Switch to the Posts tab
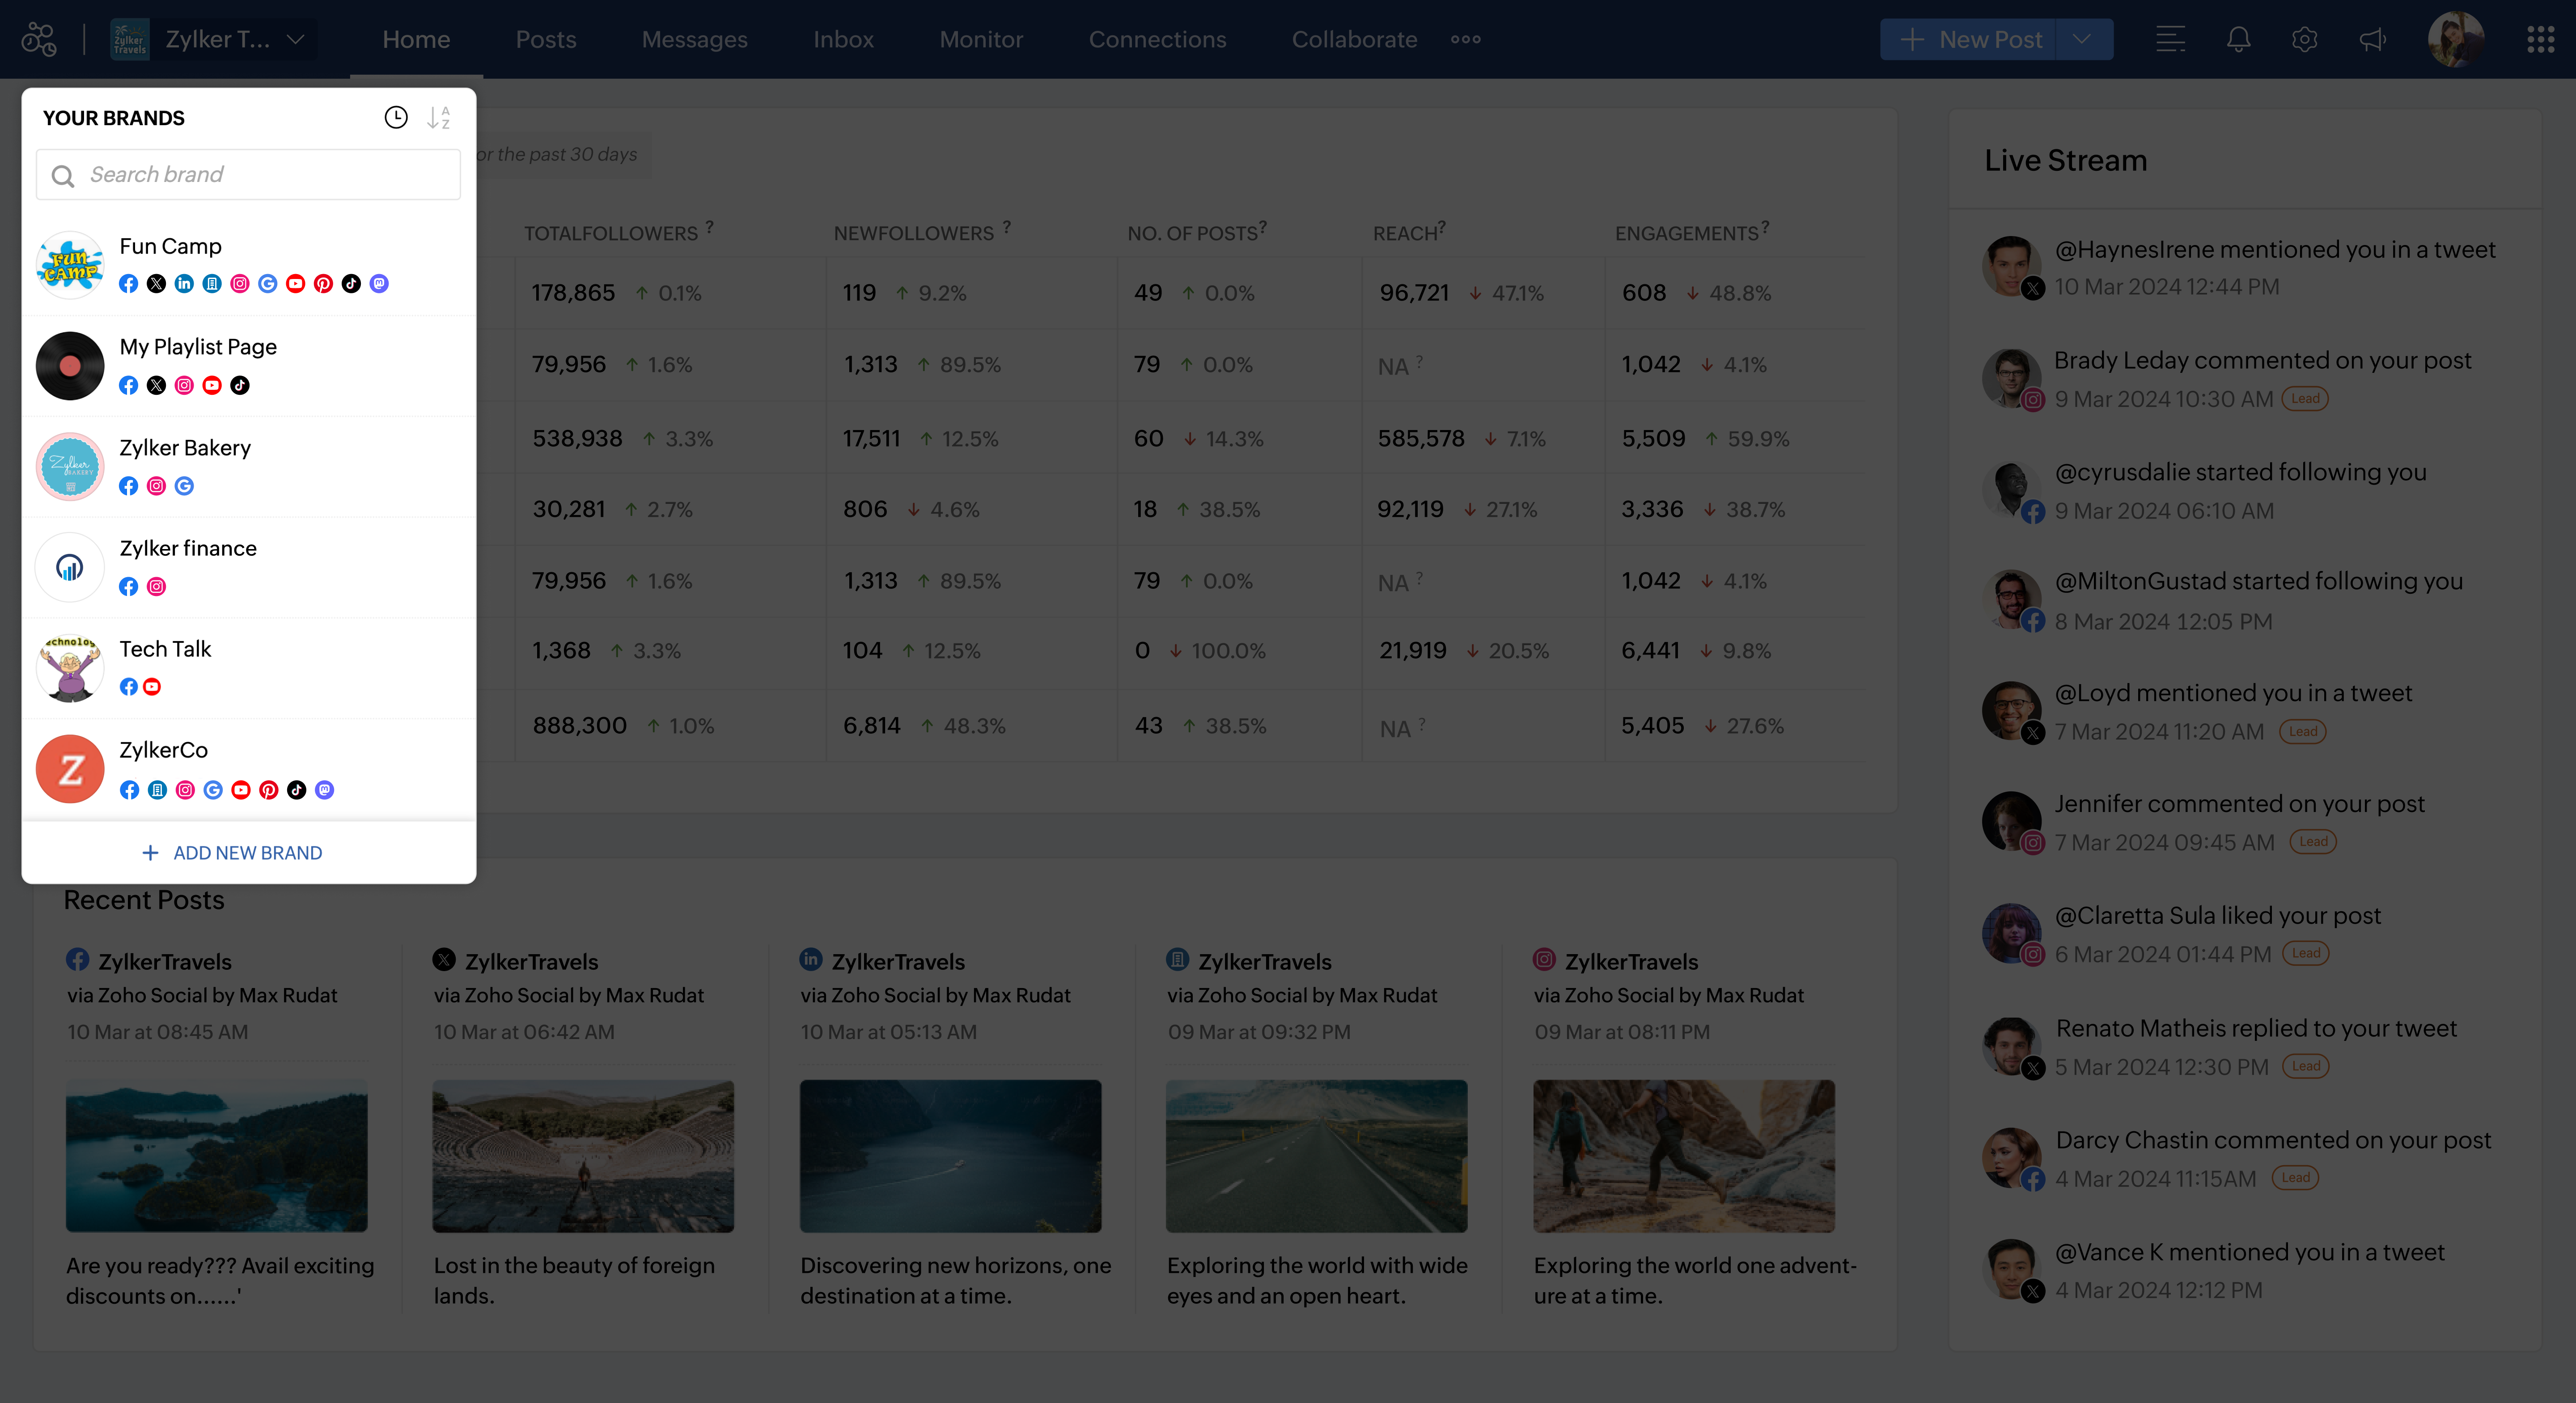This screenshot has width=2576, height=1403. (x=546, y=40)
